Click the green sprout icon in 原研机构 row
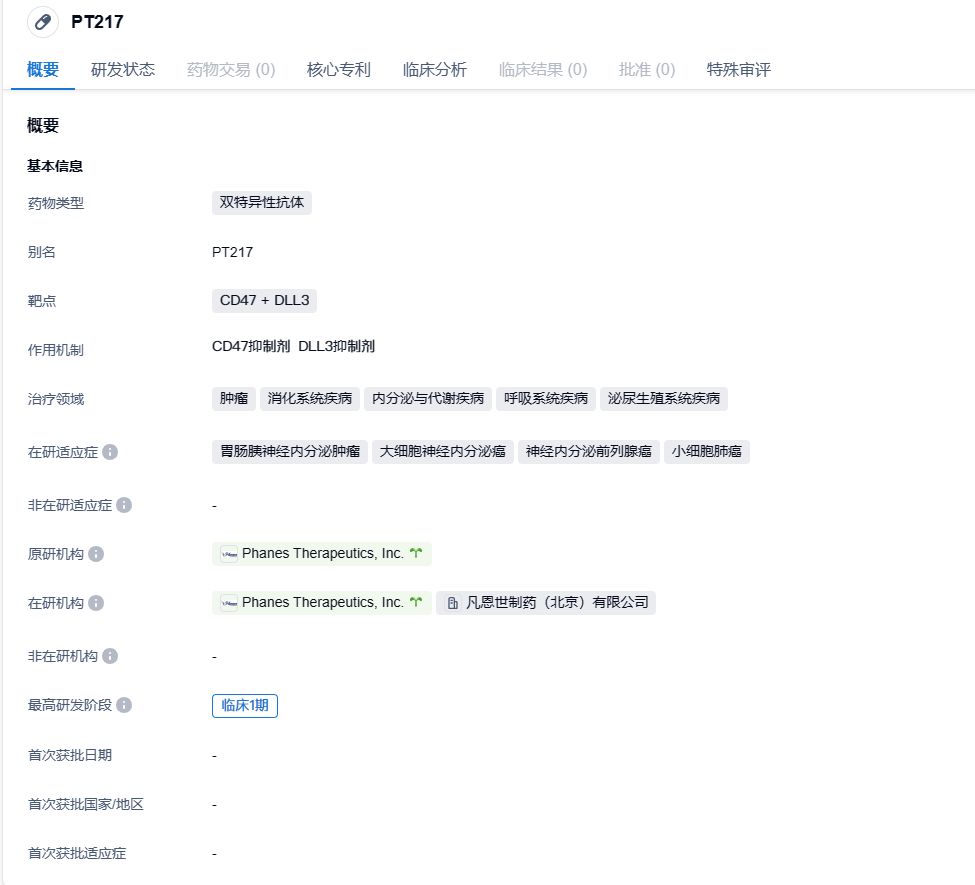The image size is (975, 885). [x=416, y=553]
